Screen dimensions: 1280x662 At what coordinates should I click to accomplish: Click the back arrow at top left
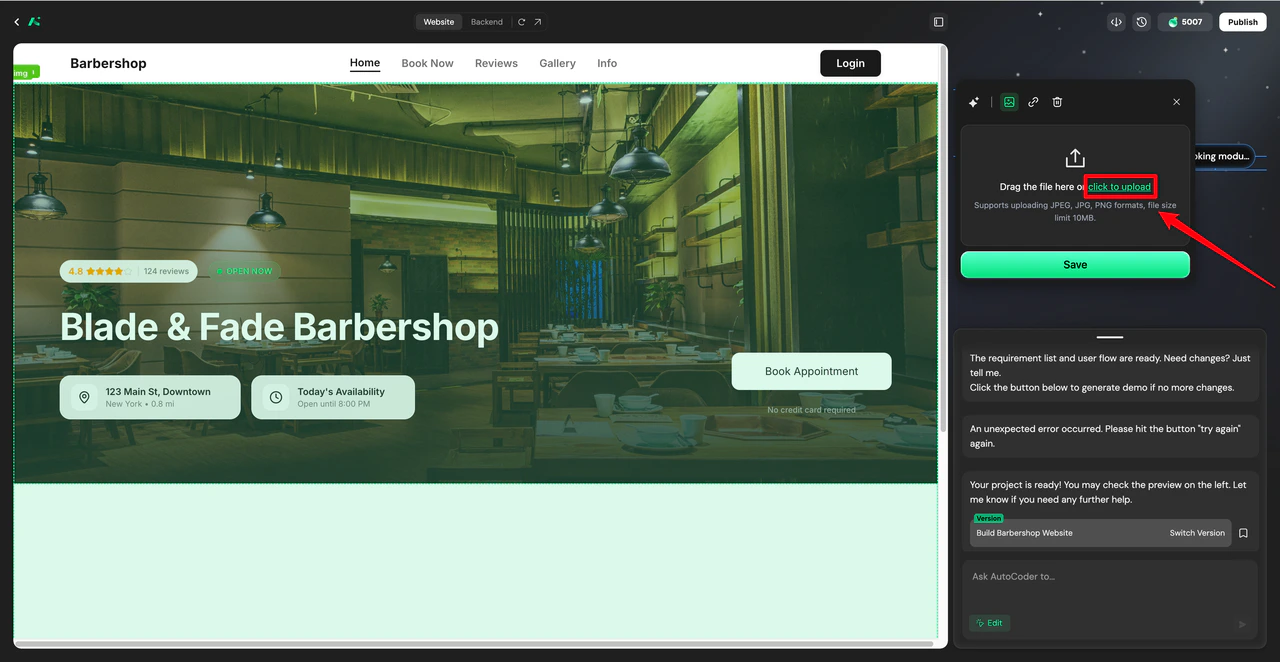(16, 22)
